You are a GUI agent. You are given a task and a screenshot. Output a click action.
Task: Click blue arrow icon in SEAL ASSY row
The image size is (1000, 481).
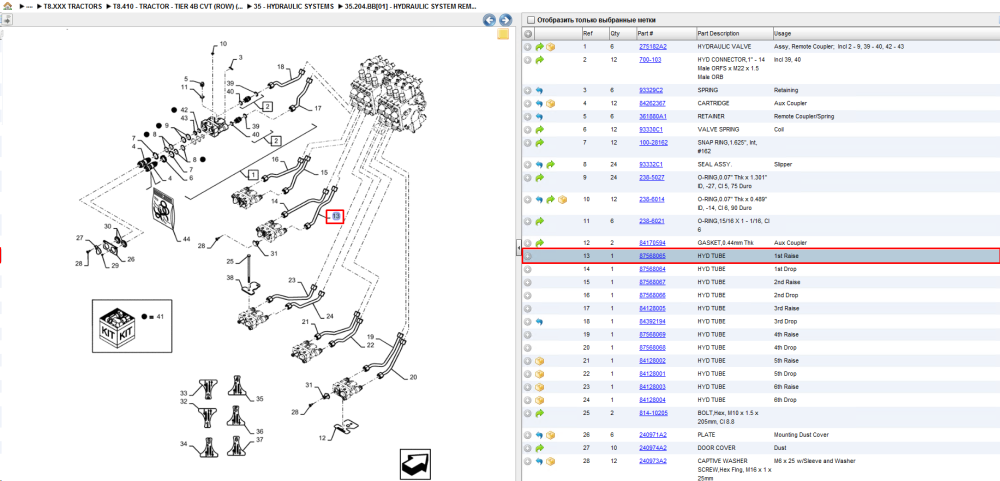pos(539,164)
